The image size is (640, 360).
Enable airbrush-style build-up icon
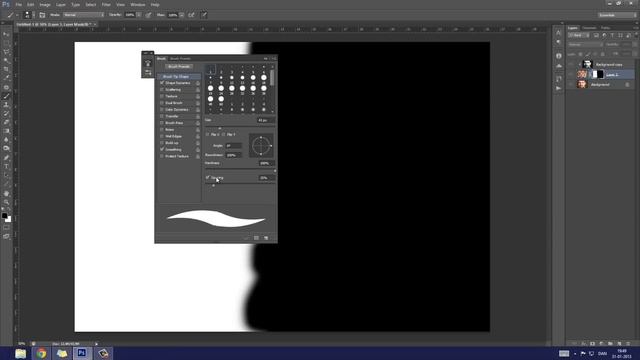click(x=191, y=15)
